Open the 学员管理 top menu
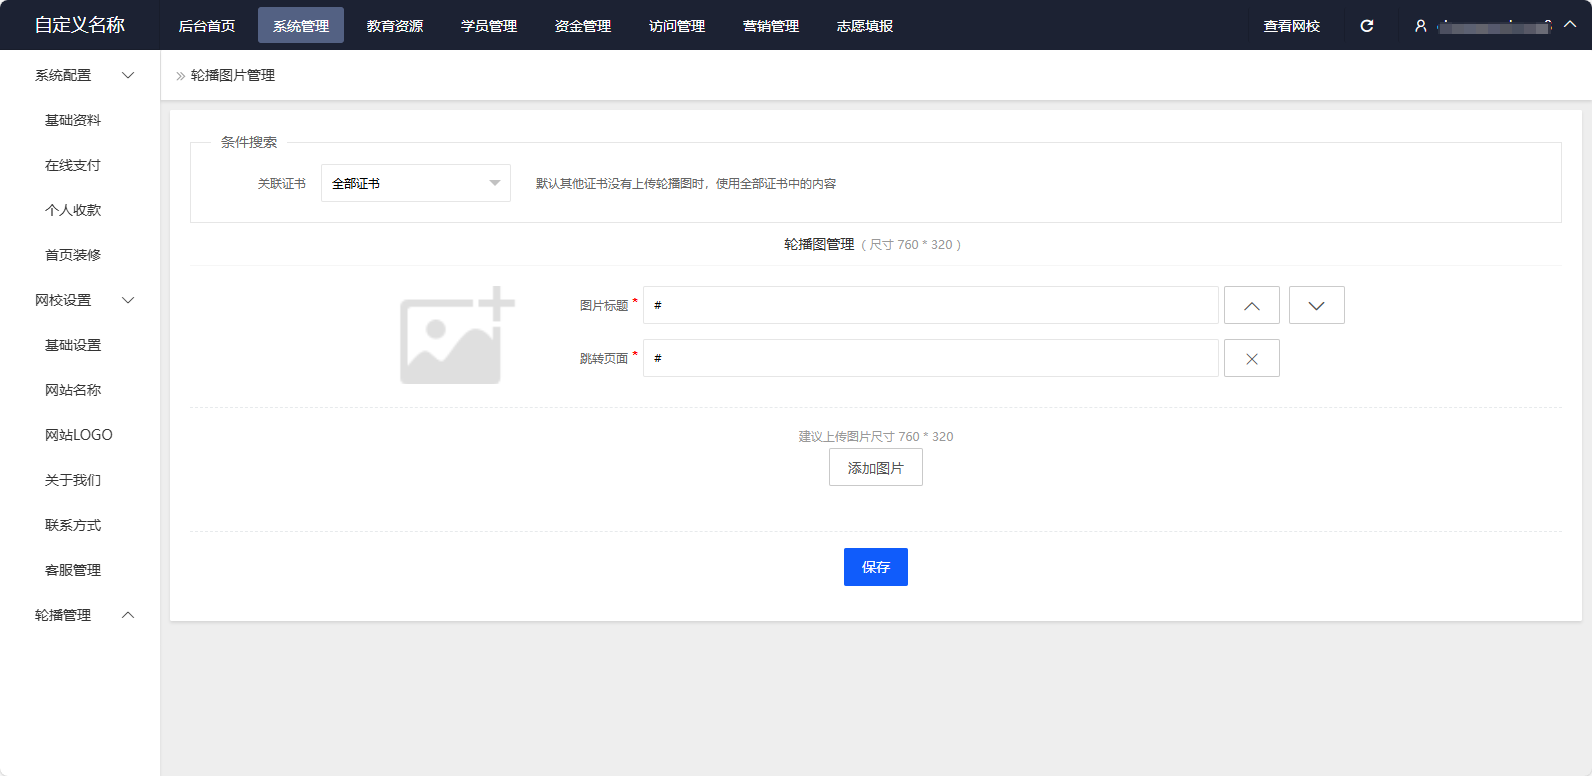Screen dimensions: 1592x776 489,26
